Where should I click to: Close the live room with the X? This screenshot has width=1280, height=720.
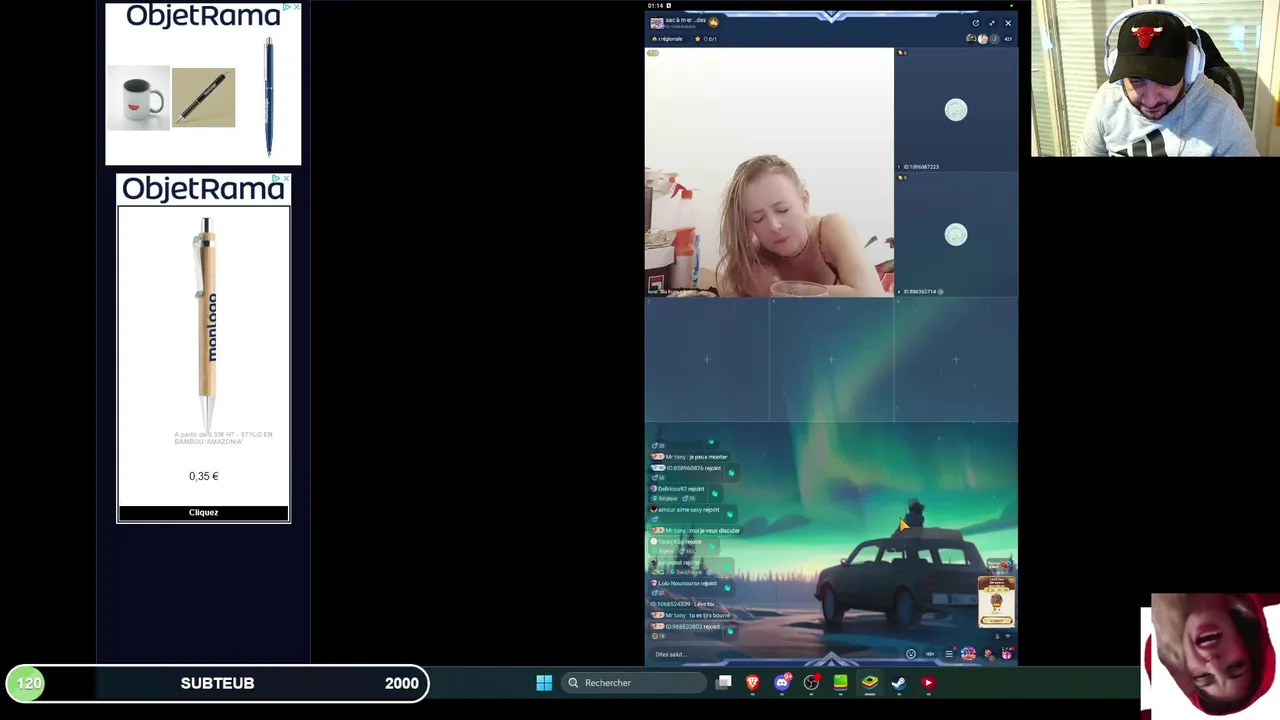[x=1008, y=23]
